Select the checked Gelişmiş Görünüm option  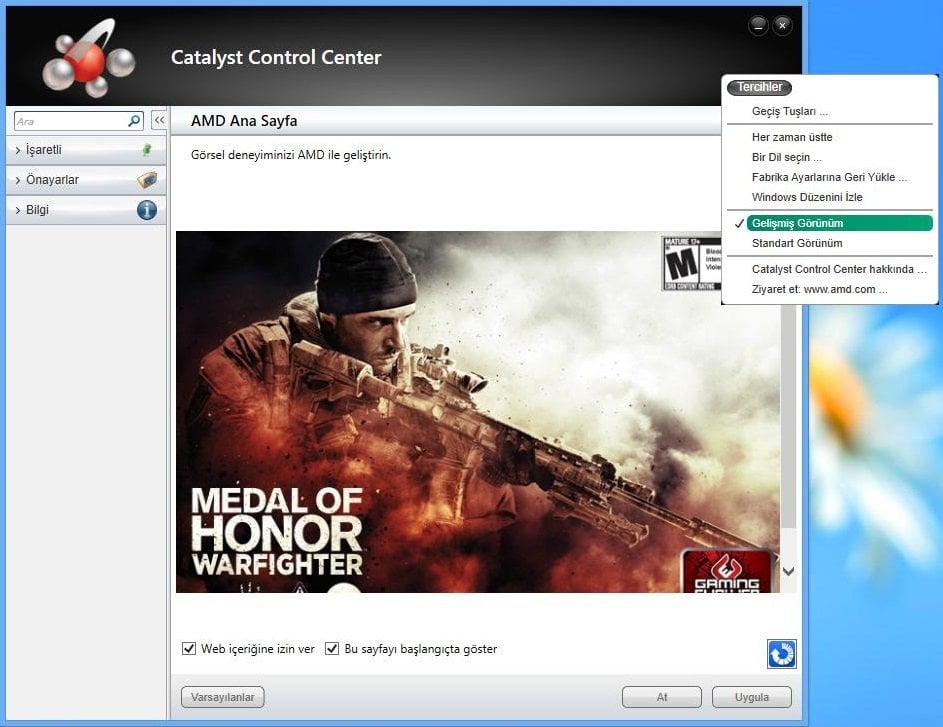tap(840, 223)
